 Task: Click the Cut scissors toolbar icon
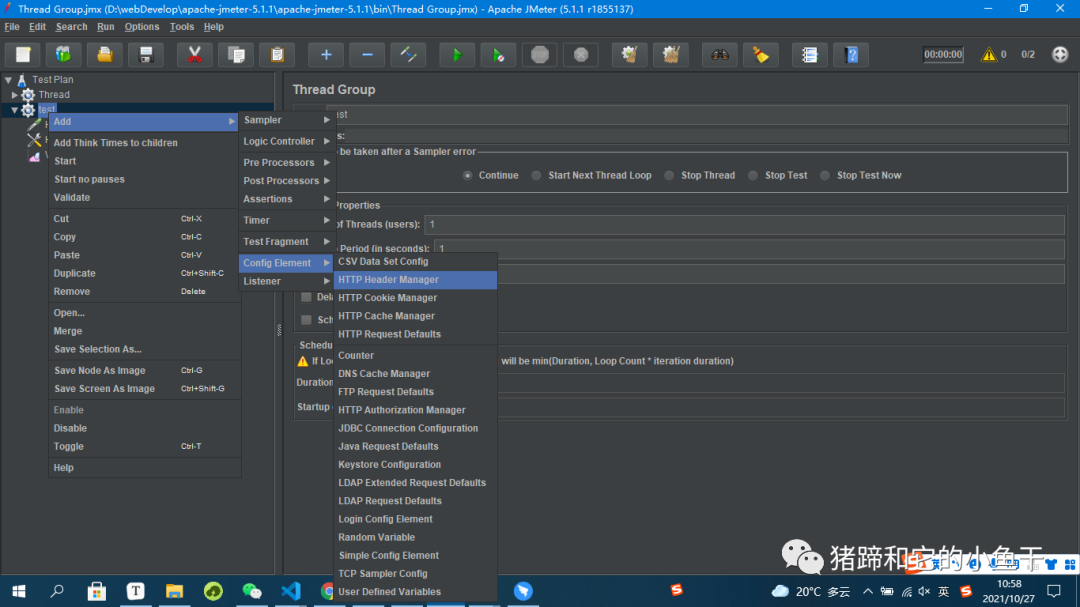[x=195, y=54]
